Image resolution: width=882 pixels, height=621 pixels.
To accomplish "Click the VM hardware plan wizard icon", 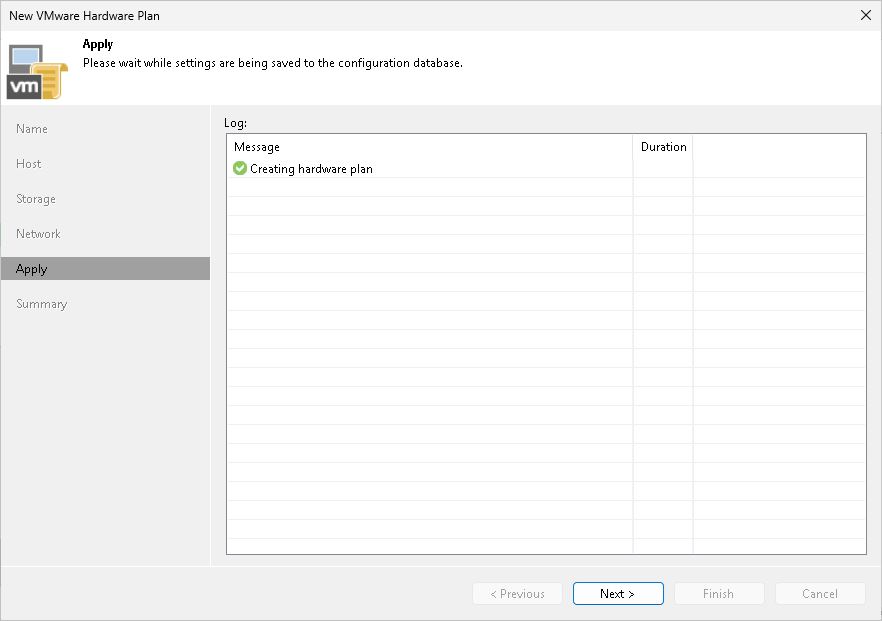I will tap(36, 70).
